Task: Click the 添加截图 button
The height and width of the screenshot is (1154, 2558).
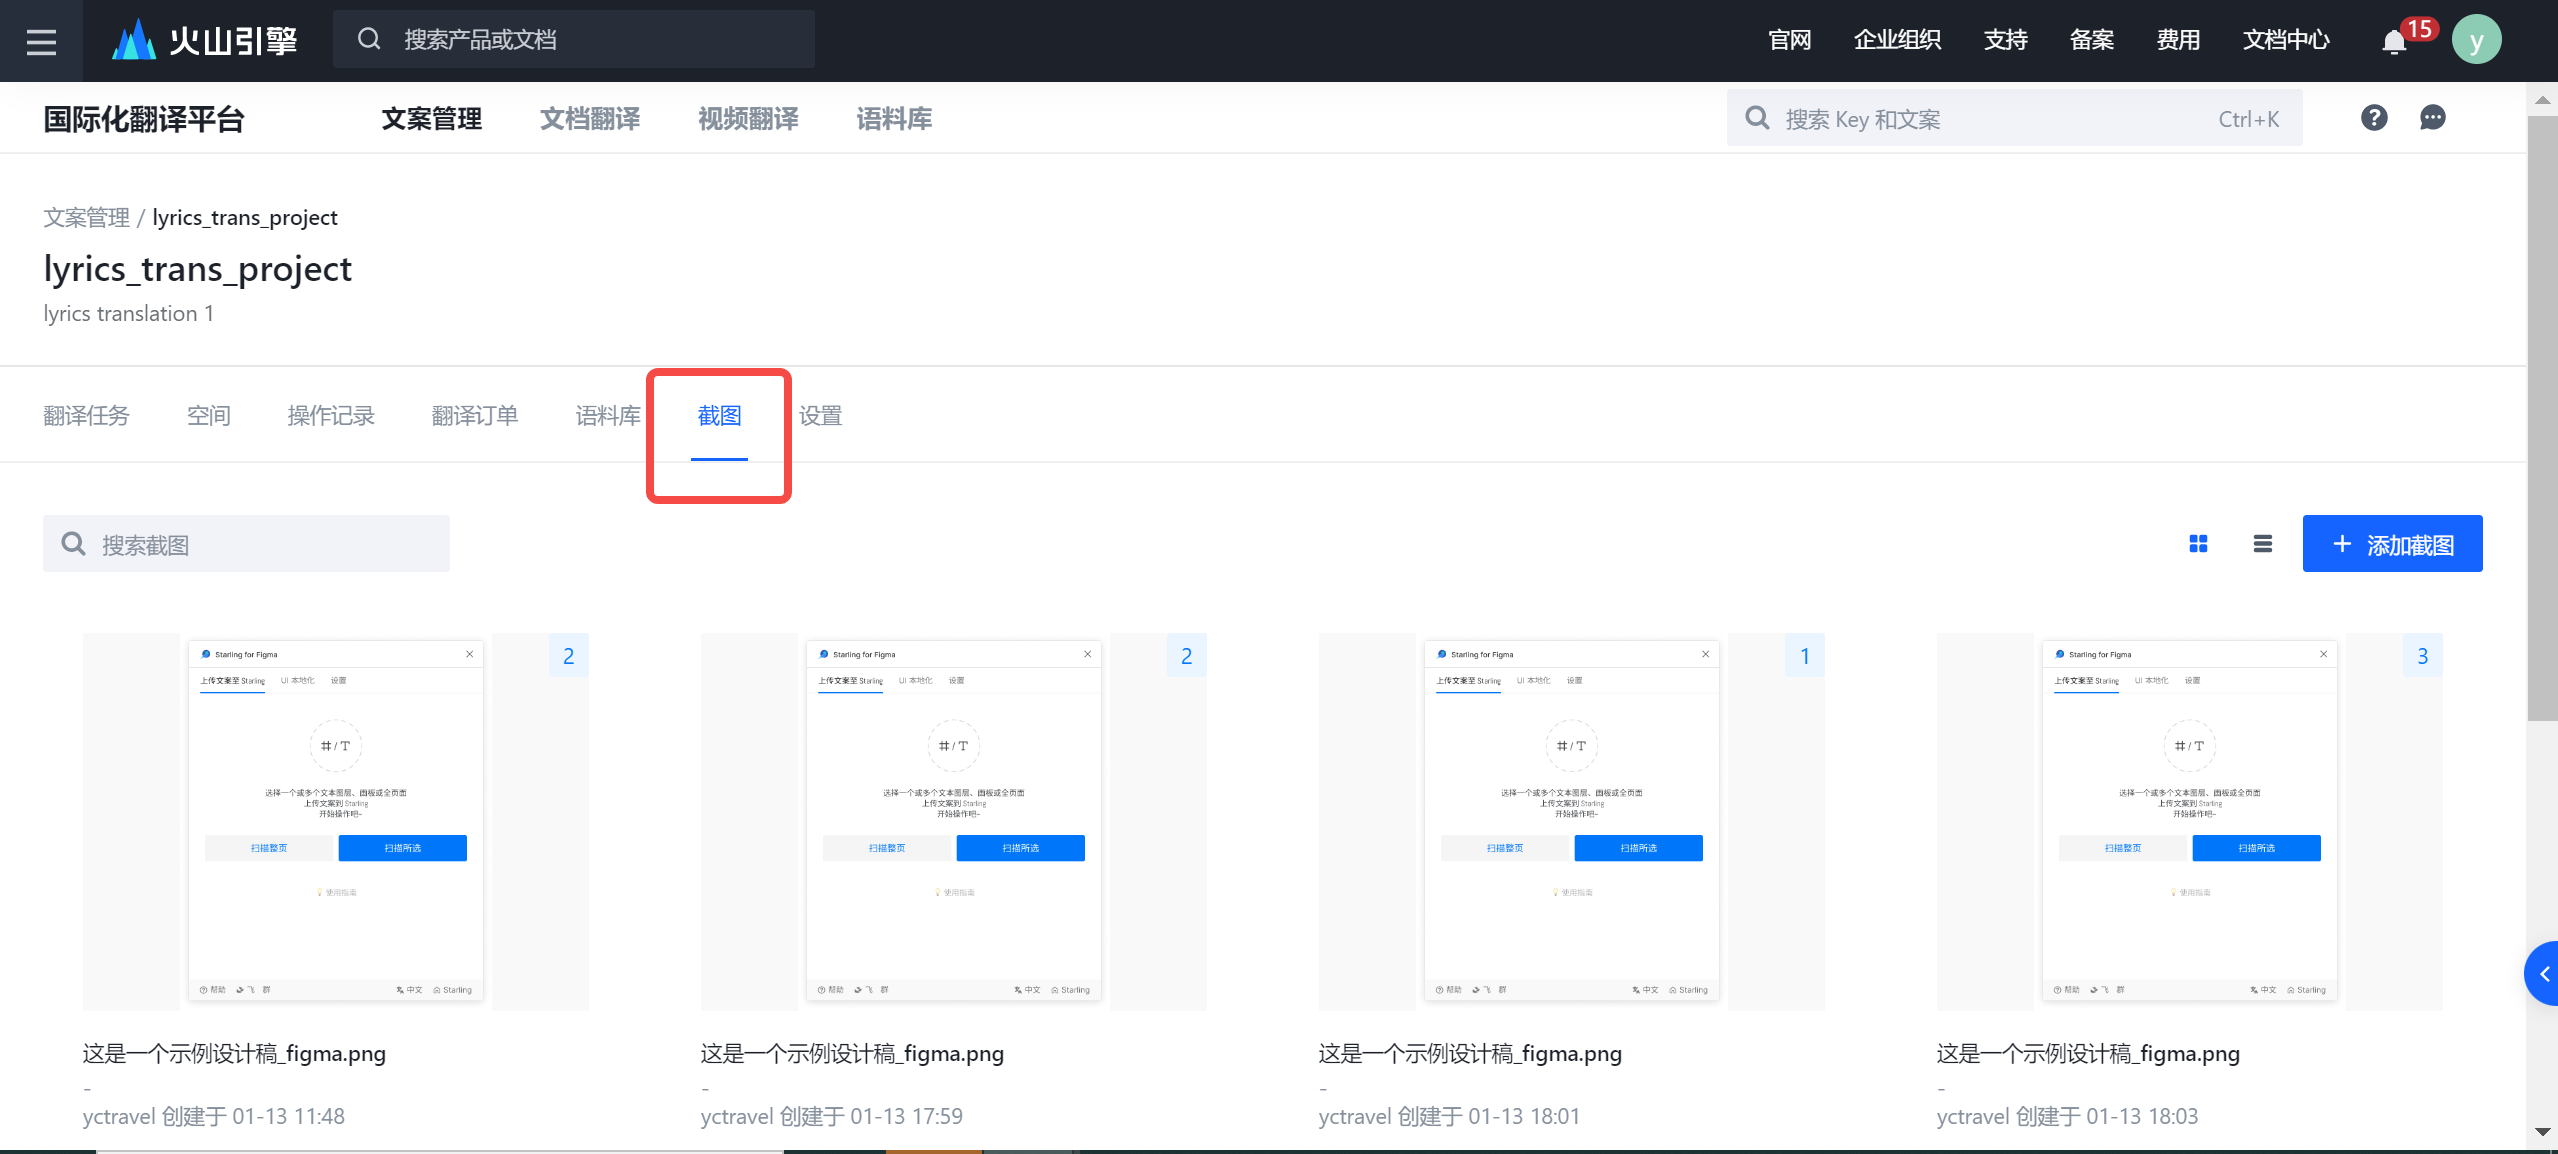Action: 2391,544
